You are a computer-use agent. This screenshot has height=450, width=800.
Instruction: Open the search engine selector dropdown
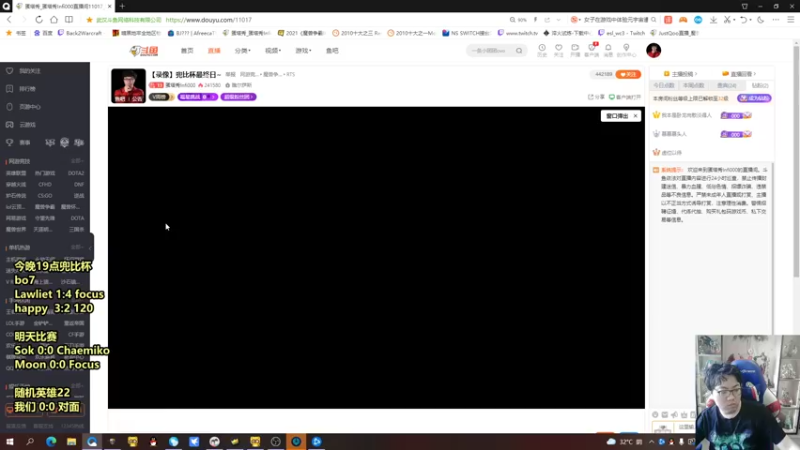(576, 19)
